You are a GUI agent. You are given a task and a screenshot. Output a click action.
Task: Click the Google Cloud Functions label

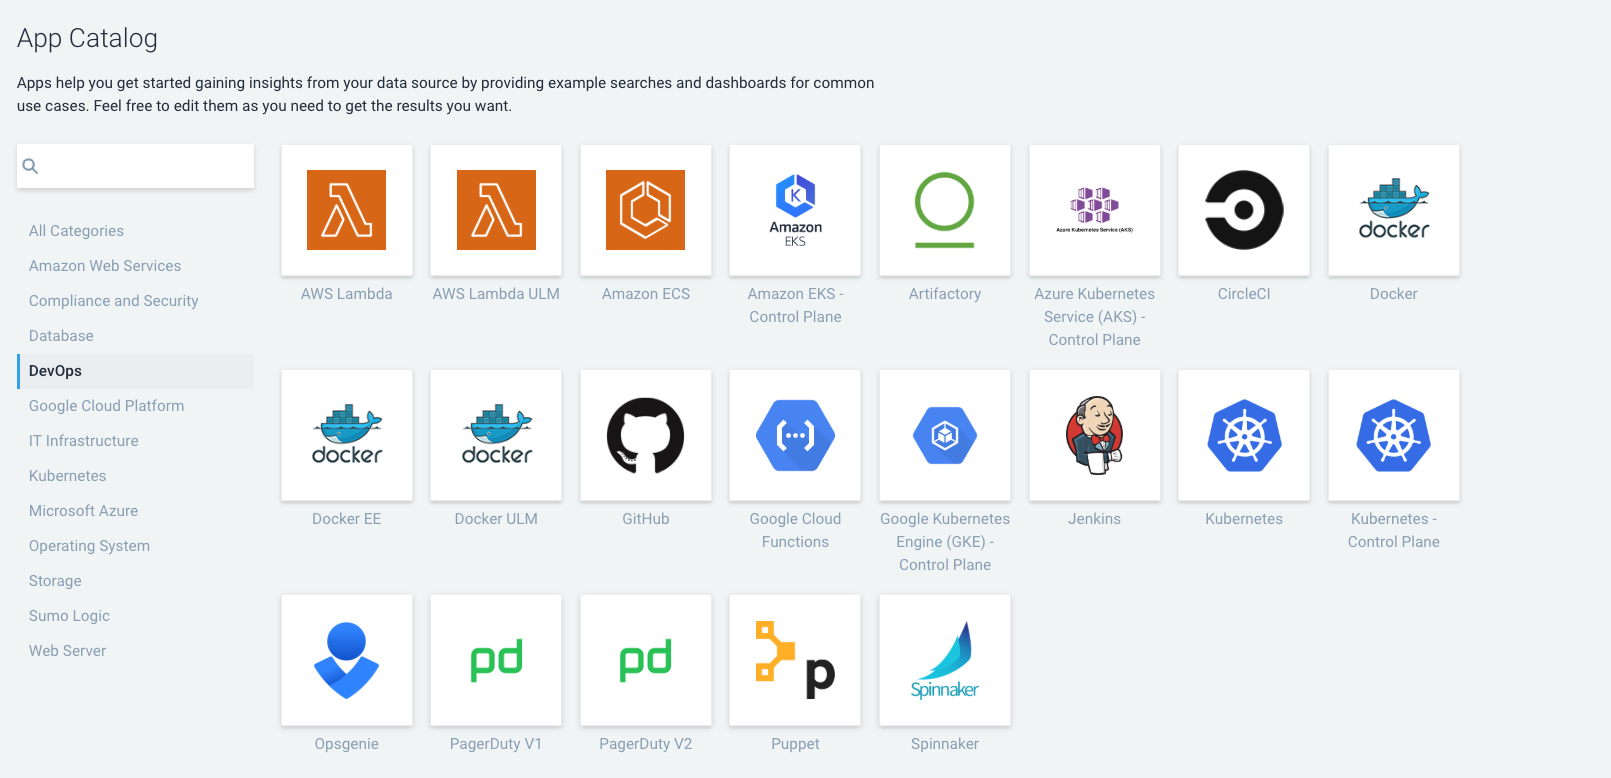[795, 530]
